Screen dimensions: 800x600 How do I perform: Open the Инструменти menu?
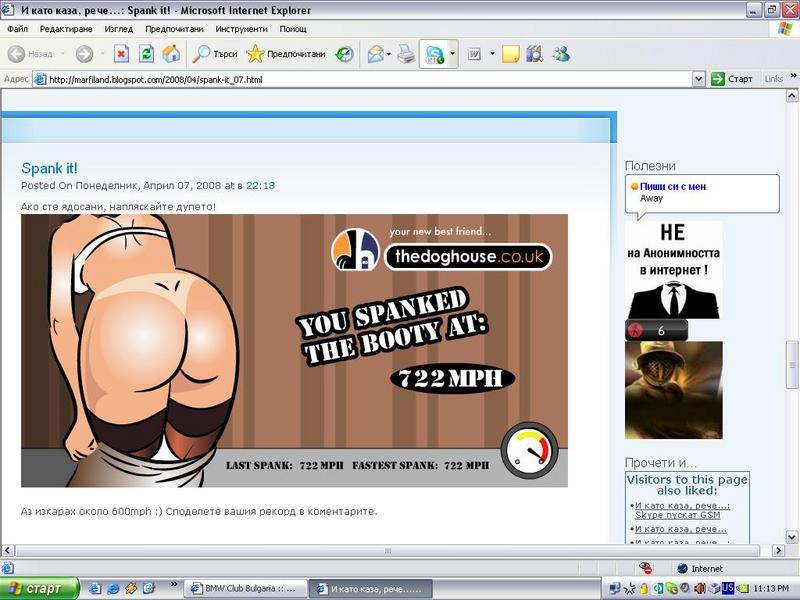[x=241, y=29]
